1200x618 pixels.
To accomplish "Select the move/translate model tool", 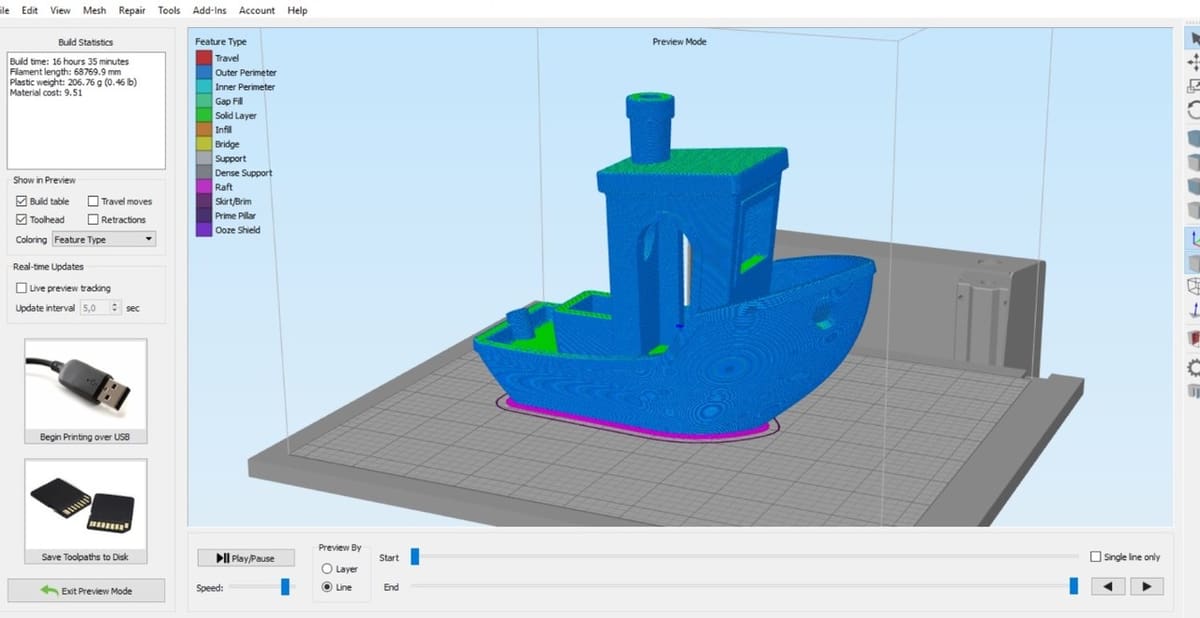I will (1193, 62).
